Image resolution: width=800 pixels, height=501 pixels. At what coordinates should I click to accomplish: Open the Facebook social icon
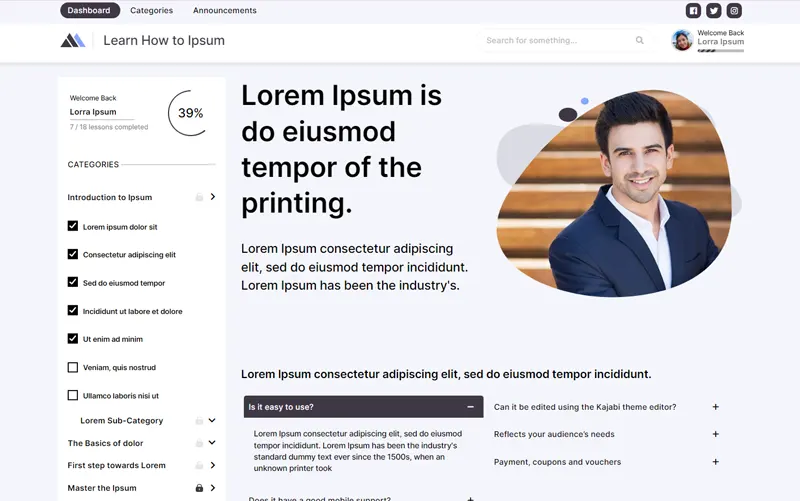[x=693, y=11]
